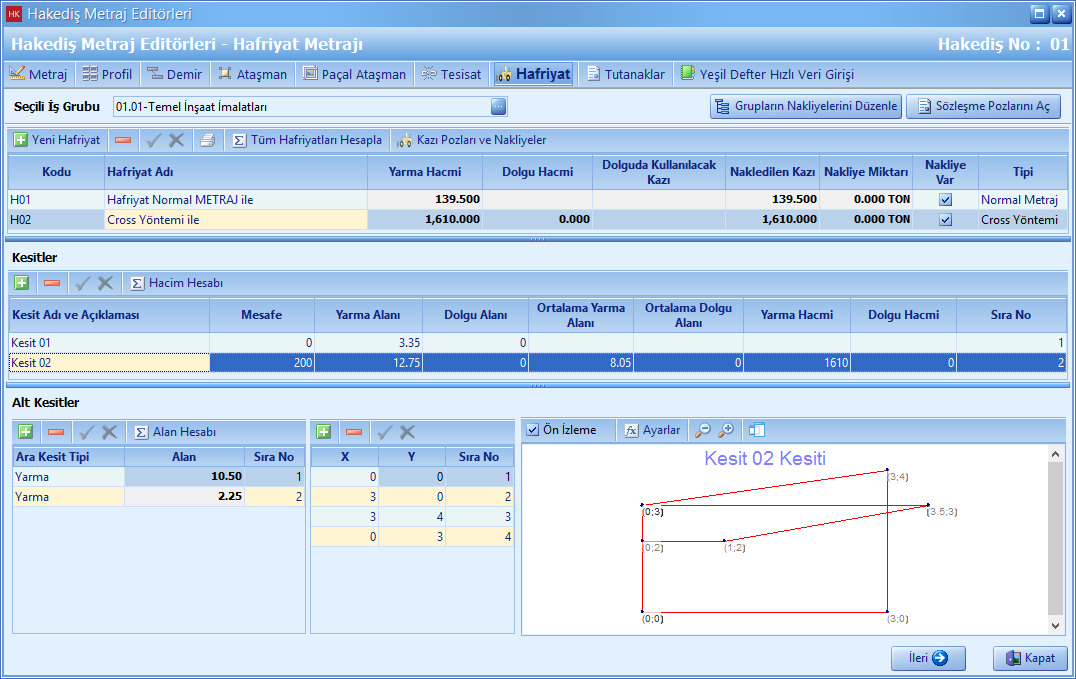Image resolution: width=1076 pixels, height=679 pixels.
Task: Click the red delete icon in Kesitler toolbar
Action: 52,283
